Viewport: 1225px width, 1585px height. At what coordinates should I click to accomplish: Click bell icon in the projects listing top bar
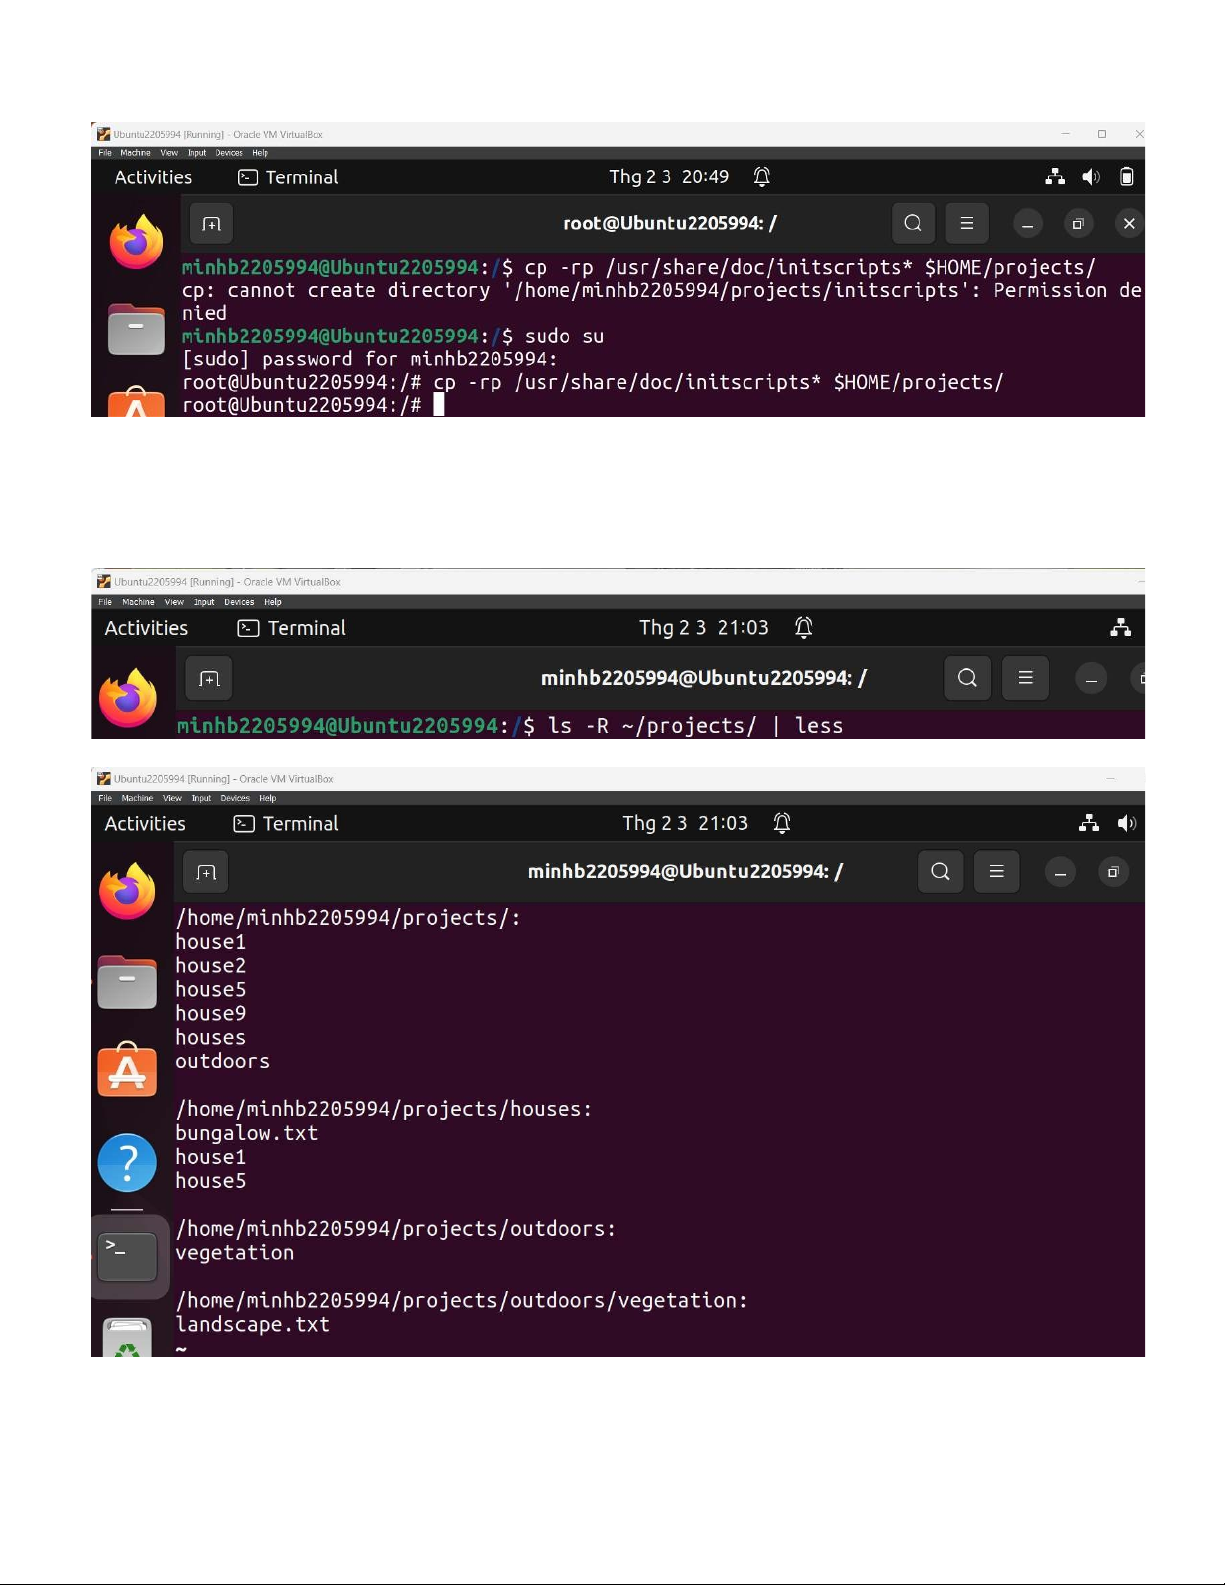782,823
